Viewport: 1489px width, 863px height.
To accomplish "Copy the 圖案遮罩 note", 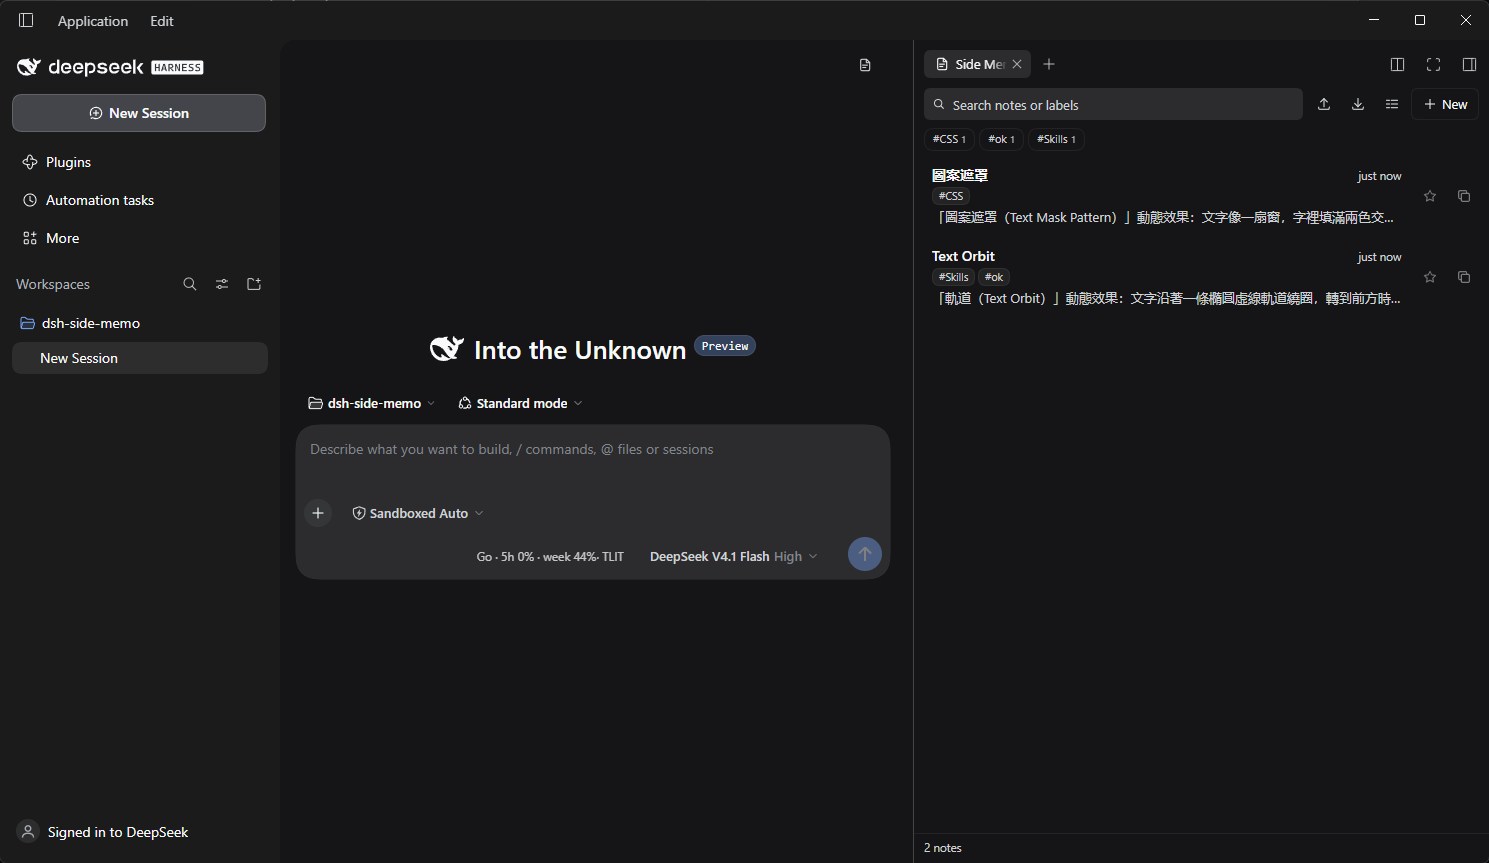I will [1464, 196].
